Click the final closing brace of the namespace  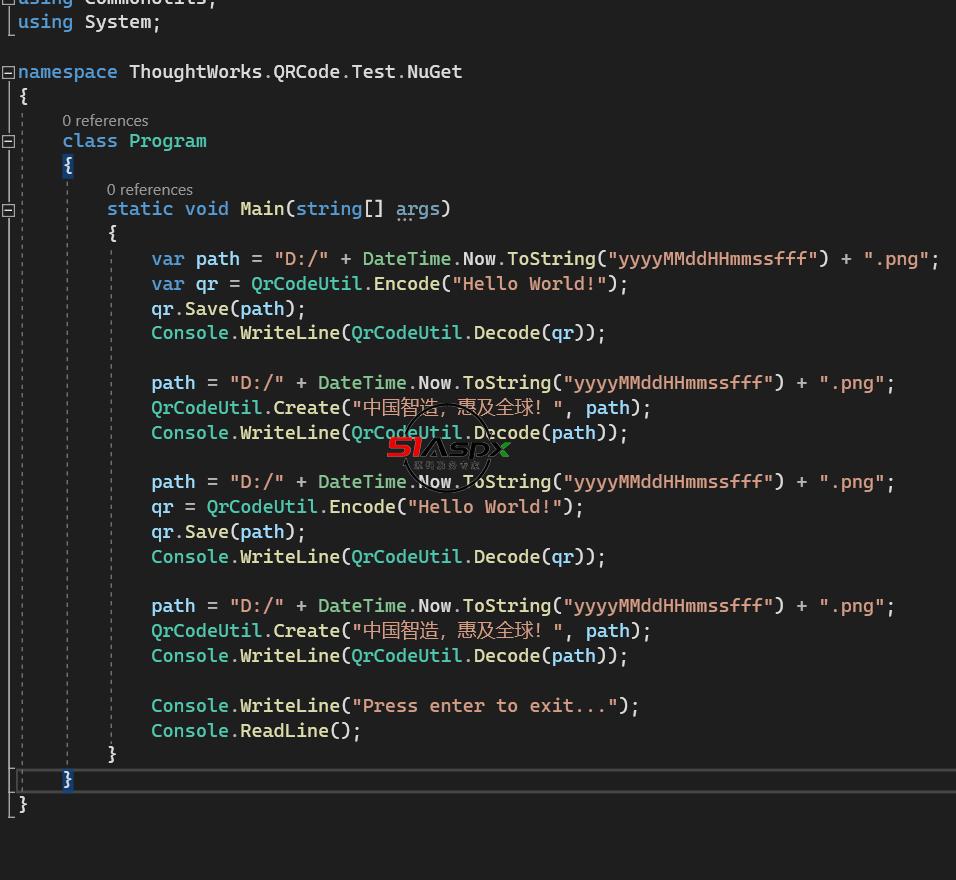23,804
